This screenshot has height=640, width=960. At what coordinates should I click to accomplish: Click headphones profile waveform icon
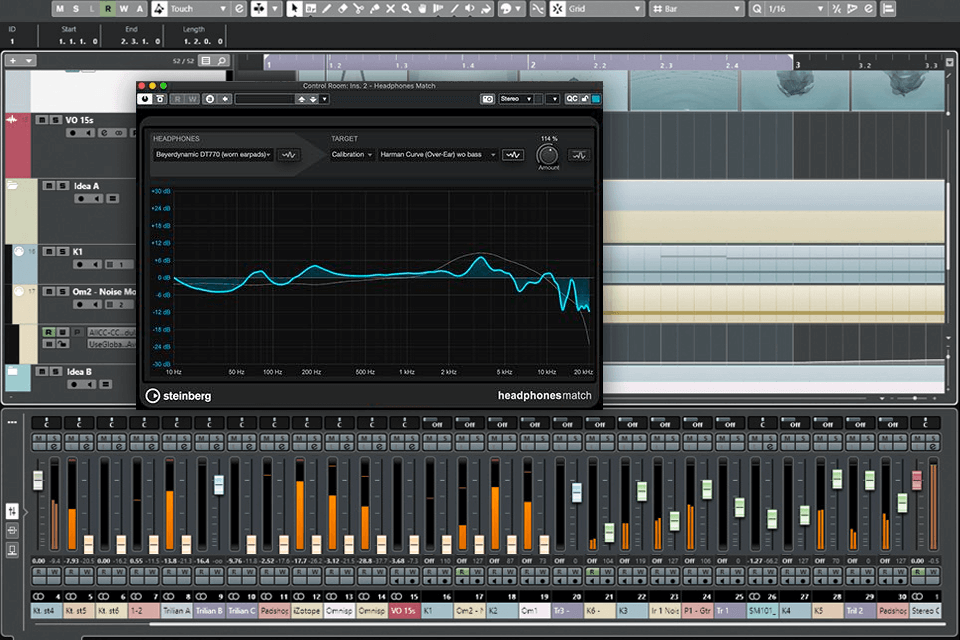[289, 155]
